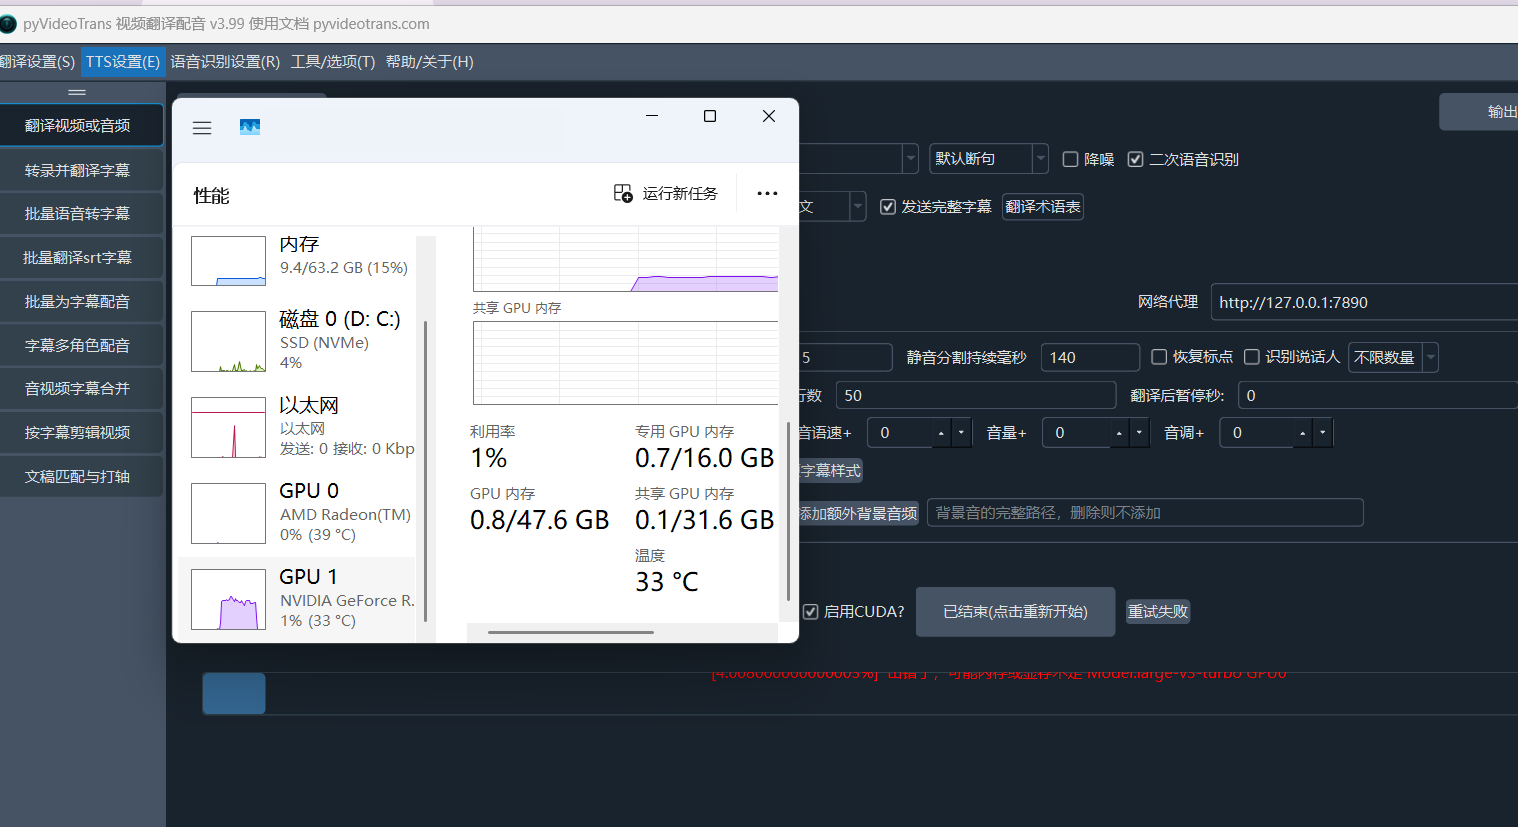Viewport: 1518px width, 827px height.
Task: Click the Task Manager performance app icon
Action: (x=250, y=127)
